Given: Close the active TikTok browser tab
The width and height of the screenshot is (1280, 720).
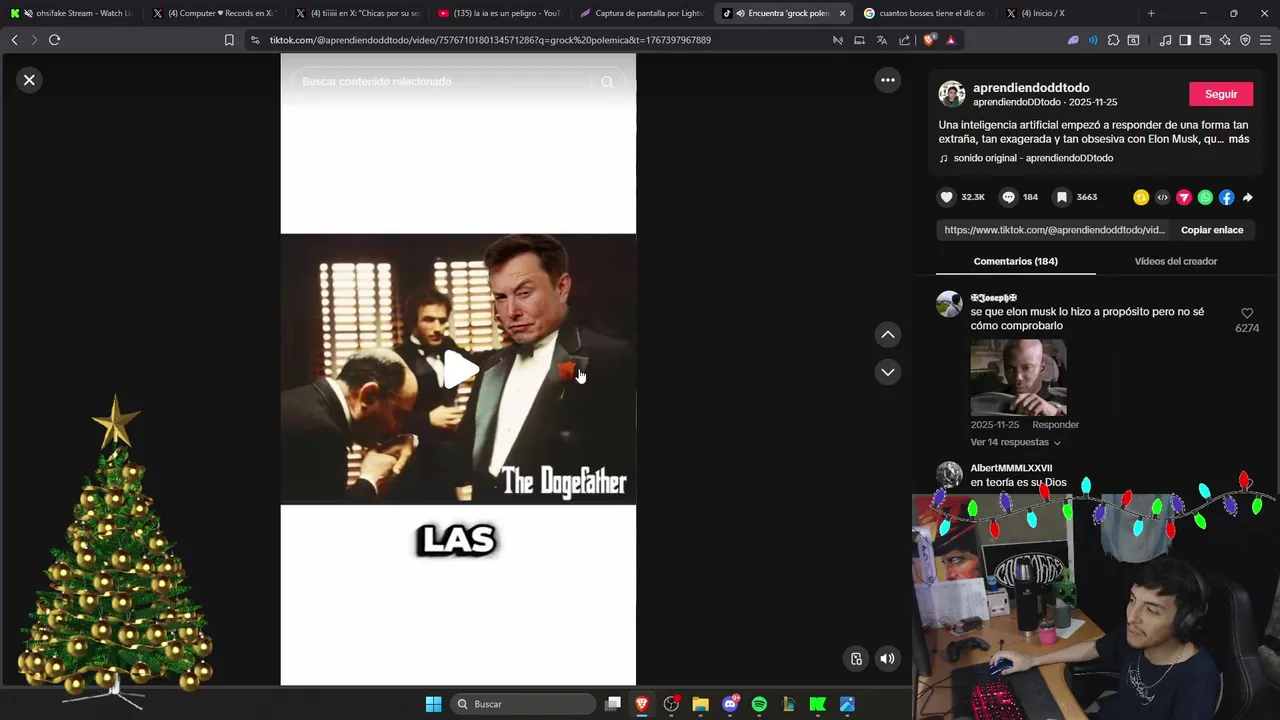Looking at the screenshot, I should (842, 13).
